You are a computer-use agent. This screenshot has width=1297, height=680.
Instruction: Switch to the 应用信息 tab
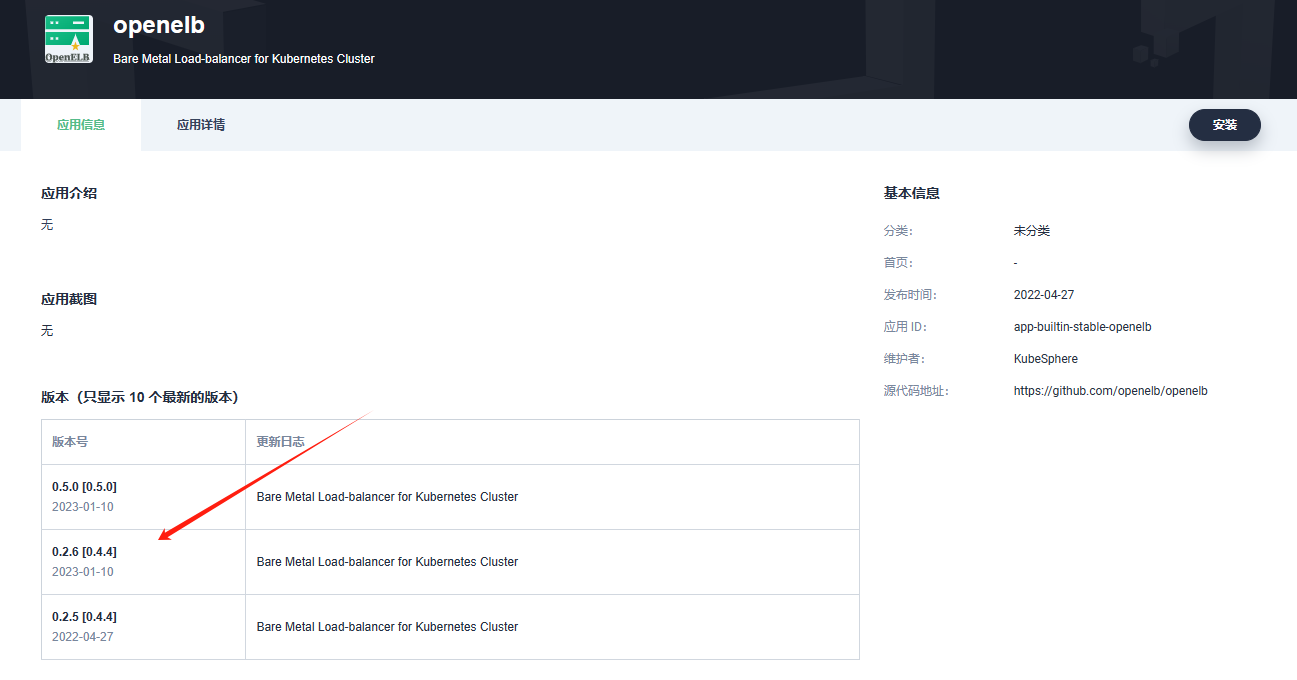point(81,125)
